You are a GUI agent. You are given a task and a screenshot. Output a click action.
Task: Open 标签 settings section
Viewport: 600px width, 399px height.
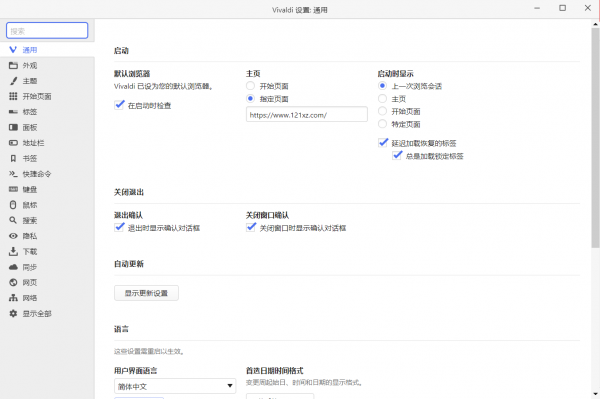click(47, 112)
